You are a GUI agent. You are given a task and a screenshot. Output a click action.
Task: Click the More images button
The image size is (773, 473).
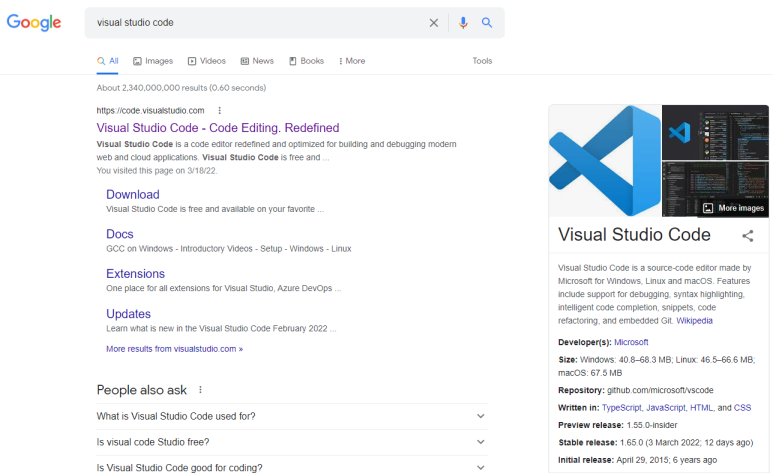point(734,208)
